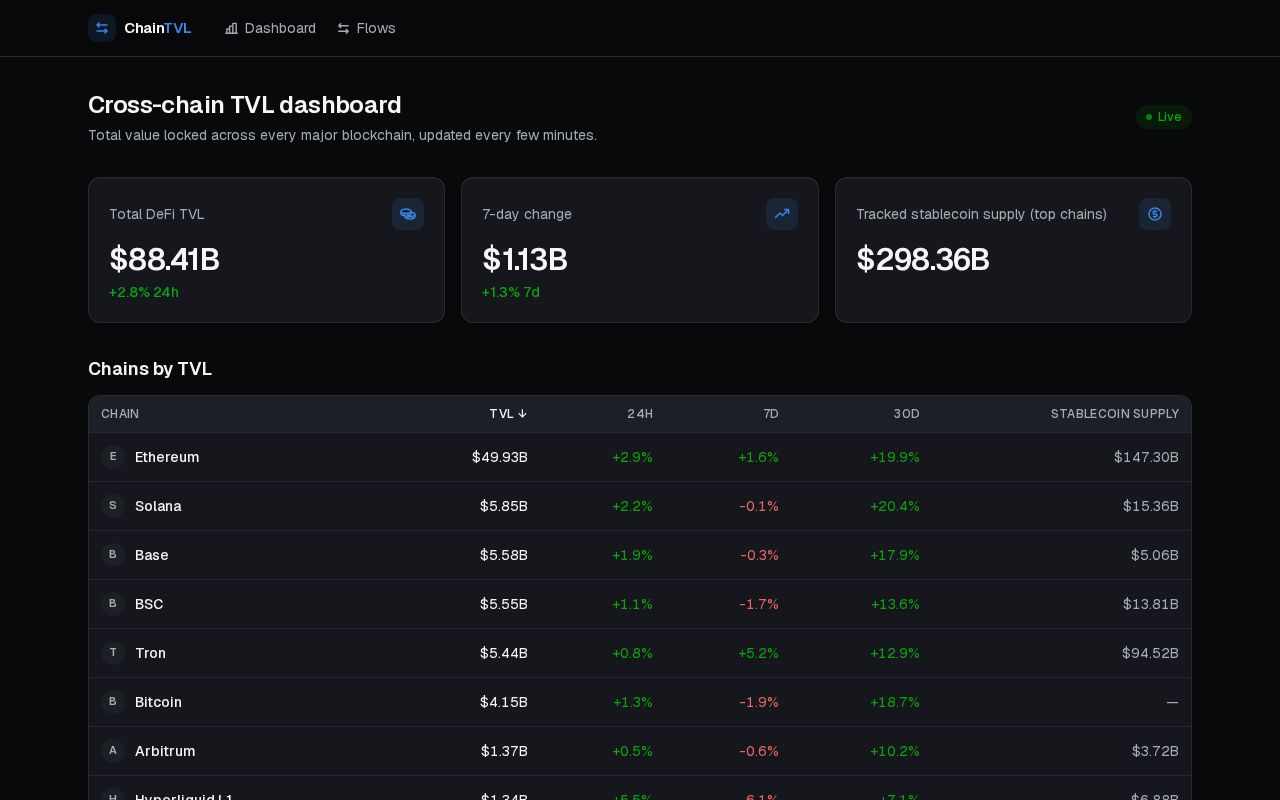This screenshot has width=1280, height=800.
Task: Sort by Chain column header
Action: pos(120,414)
